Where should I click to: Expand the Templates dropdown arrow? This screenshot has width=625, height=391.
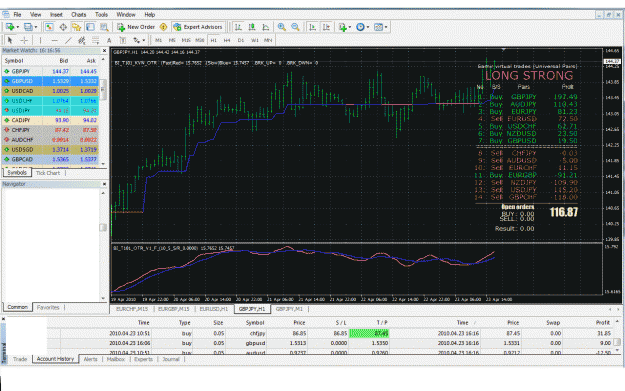coord(386,27)
